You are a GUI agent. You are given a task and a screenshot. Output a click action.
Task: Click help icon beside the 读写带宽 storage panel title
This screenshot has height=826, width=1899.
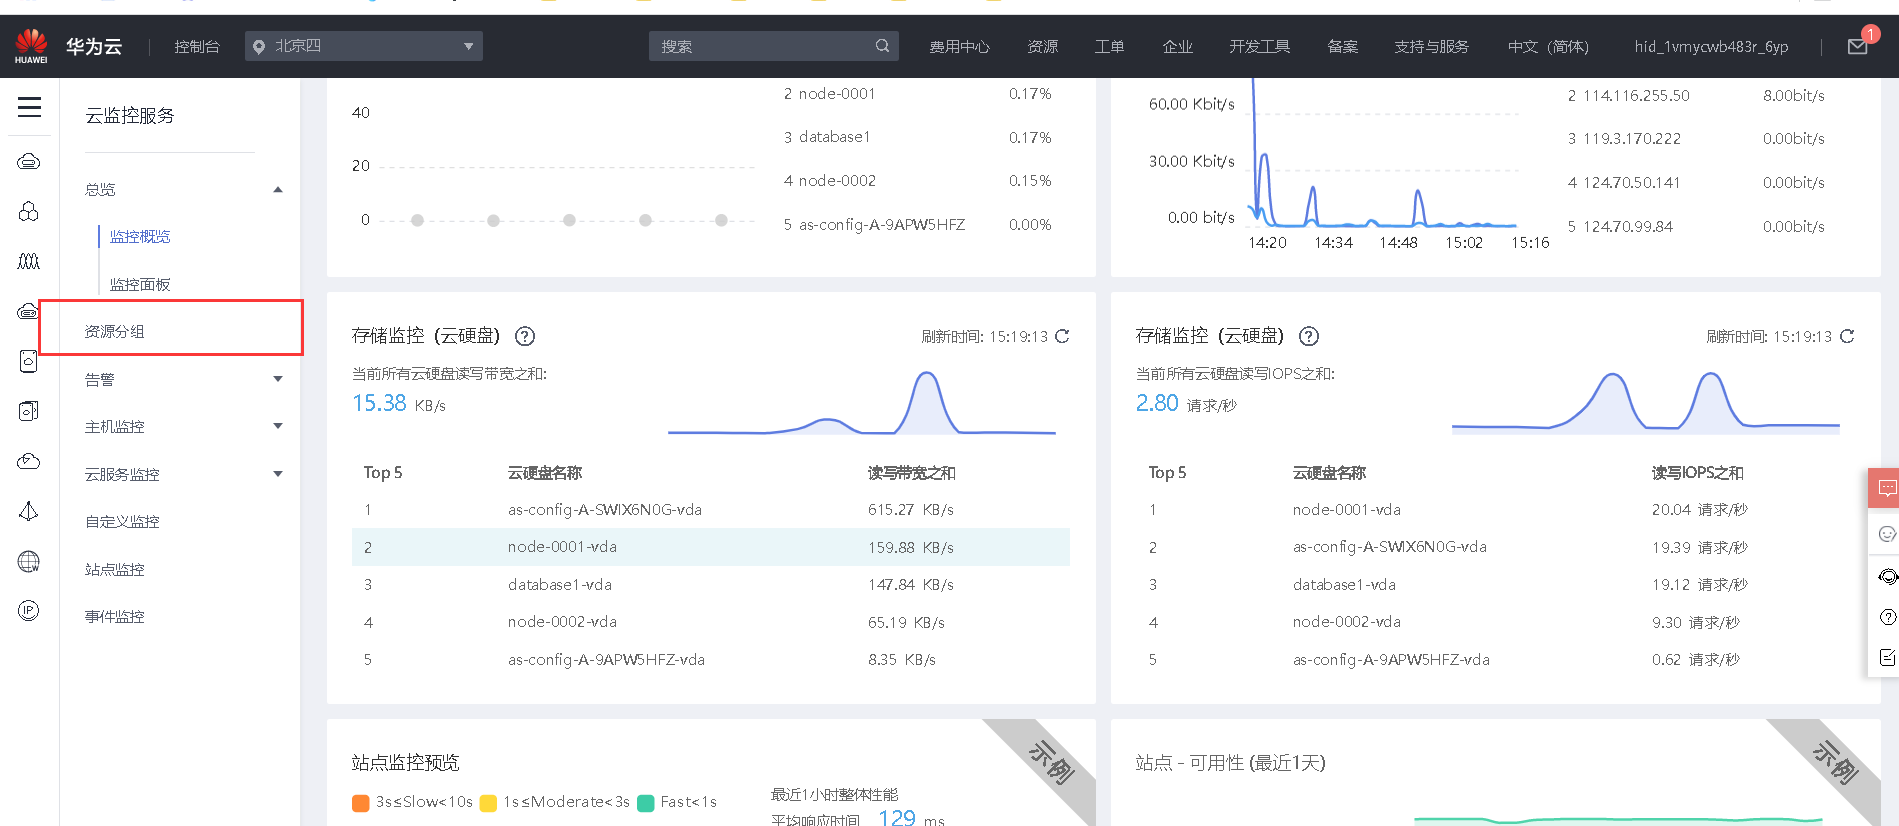525,337
